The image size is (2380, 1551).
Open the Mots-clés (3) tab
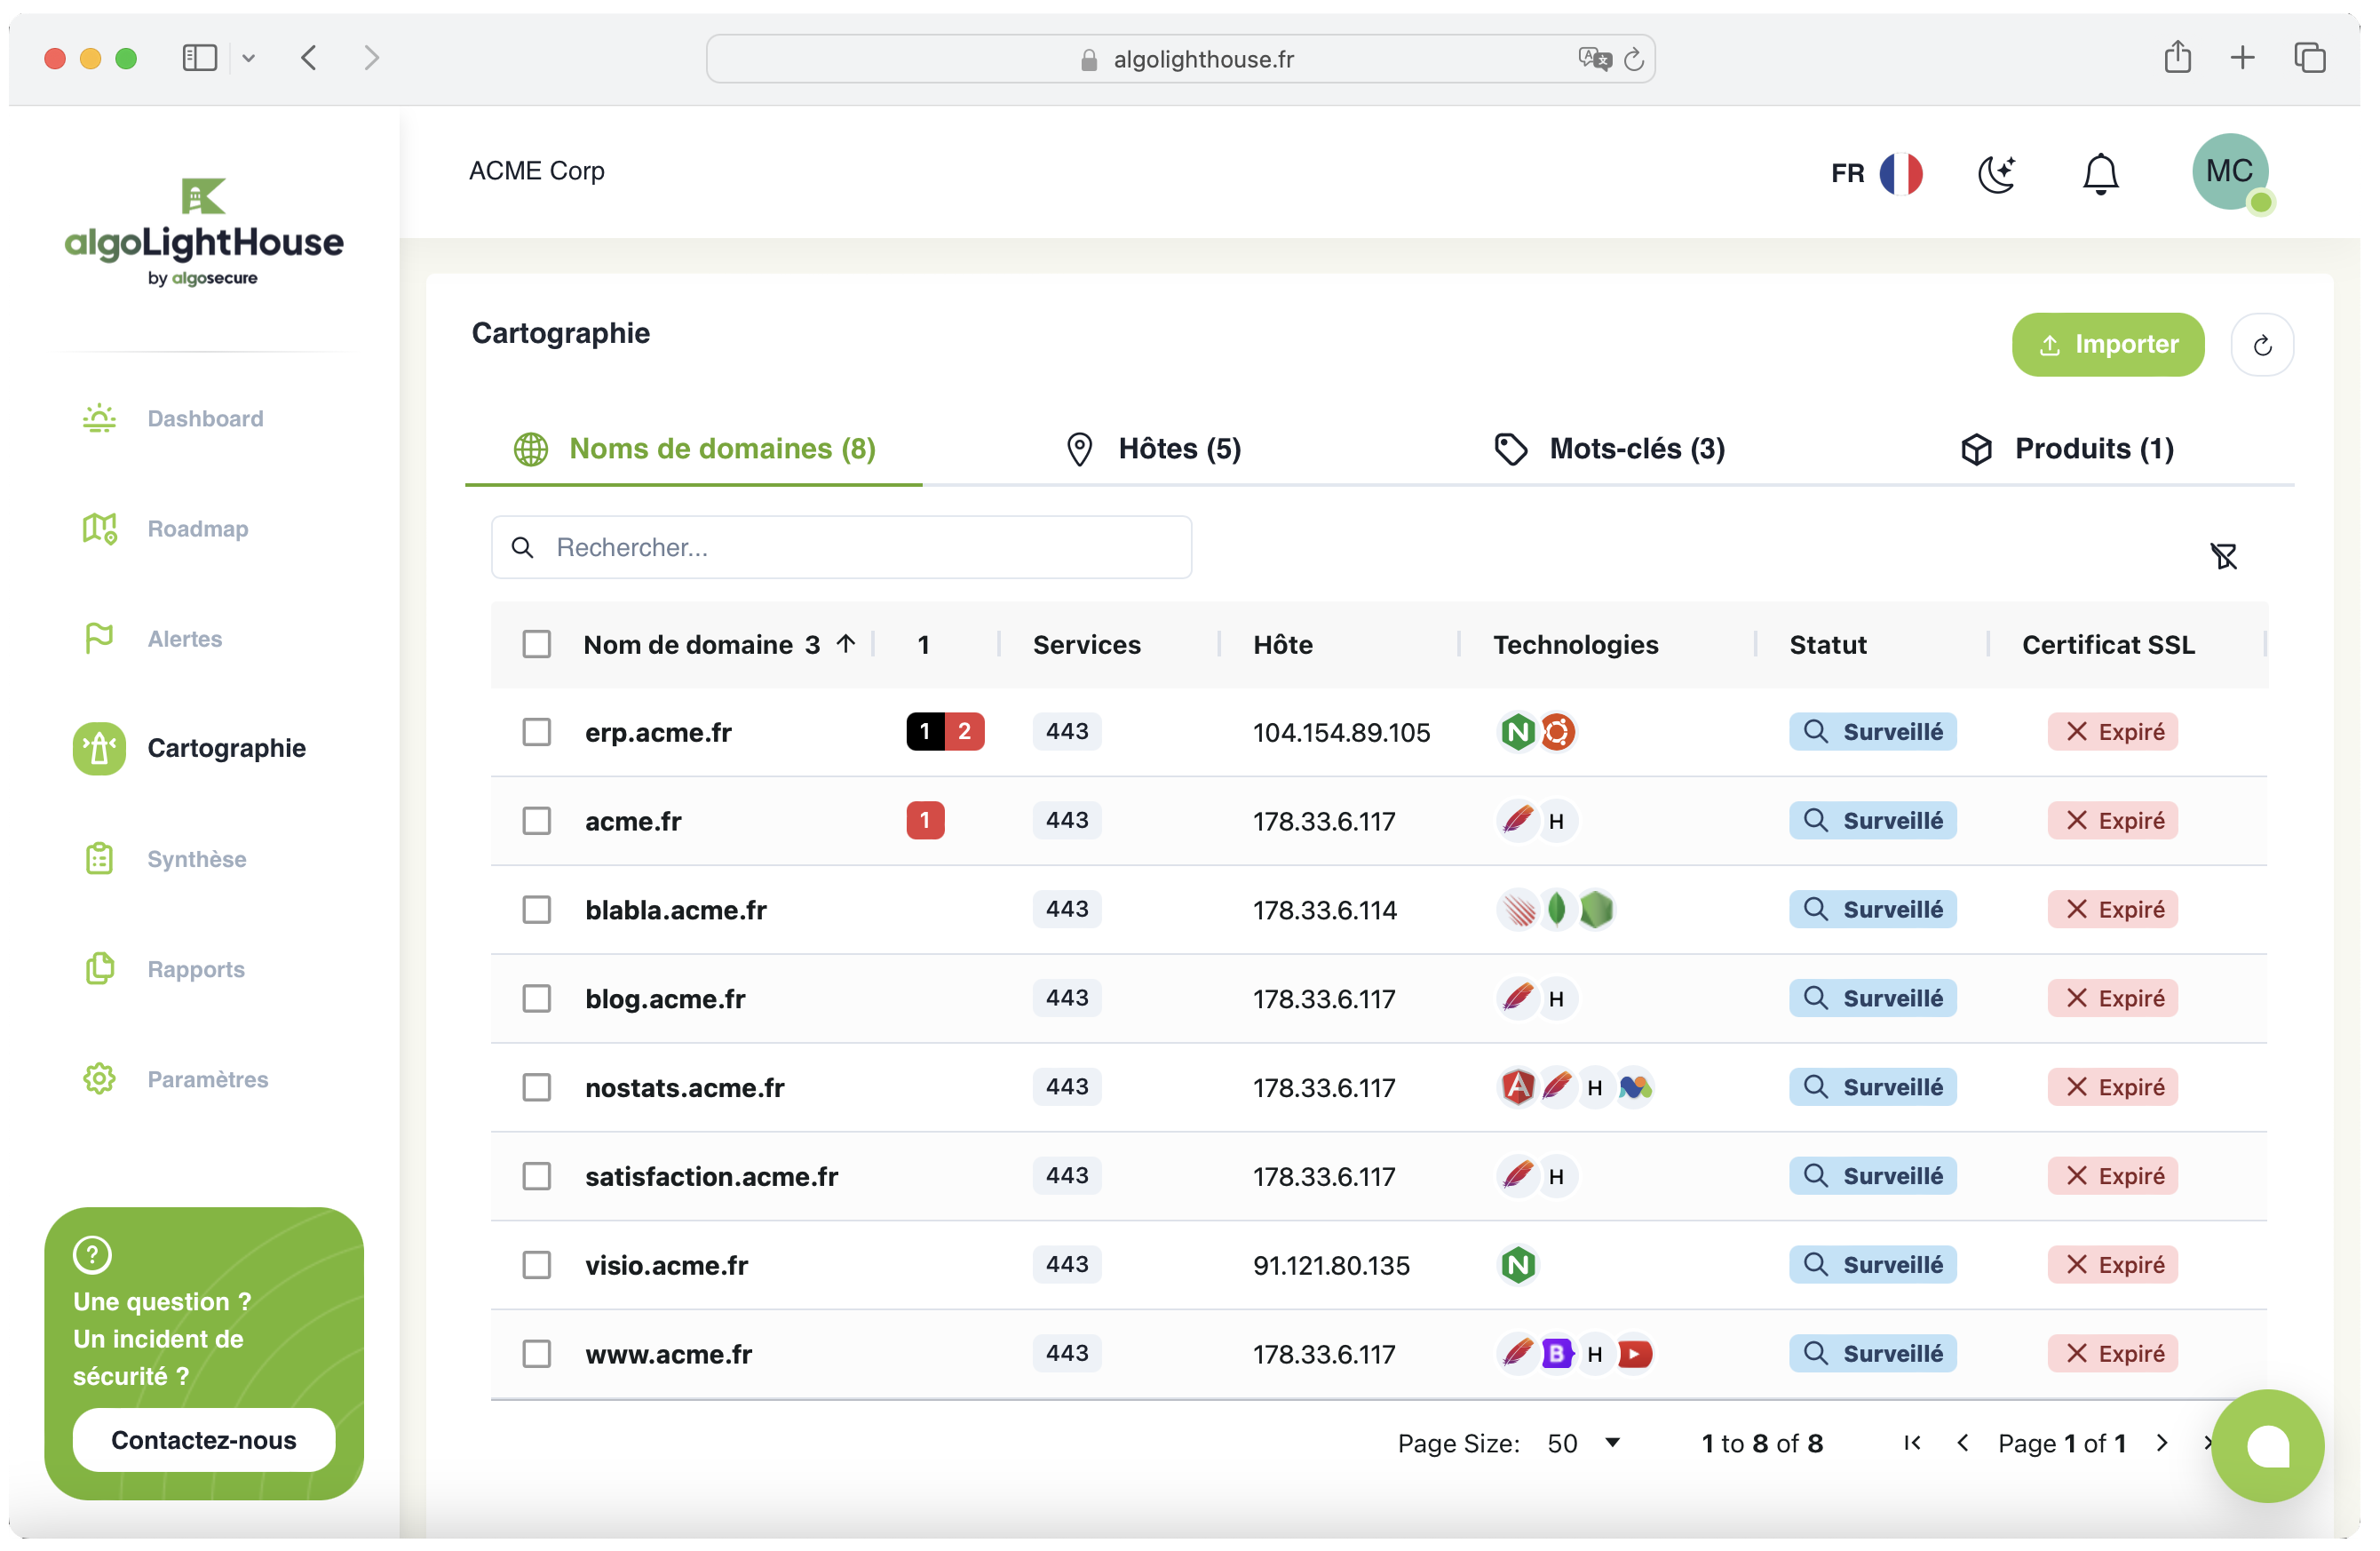pyautogui.click(x=1636, y=448)
